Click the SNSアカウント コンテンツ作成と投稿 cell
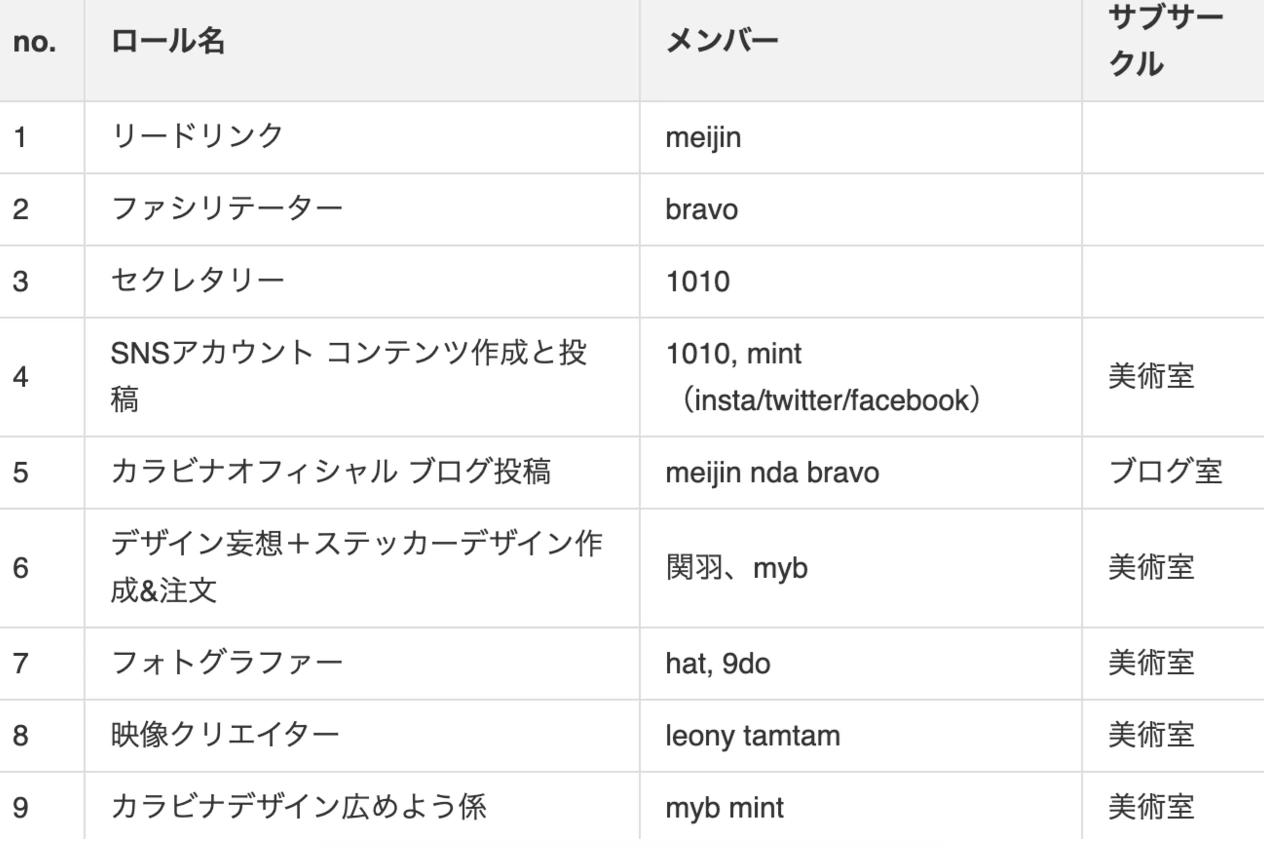Screen dimensions: 1264x850 point(348,377)
